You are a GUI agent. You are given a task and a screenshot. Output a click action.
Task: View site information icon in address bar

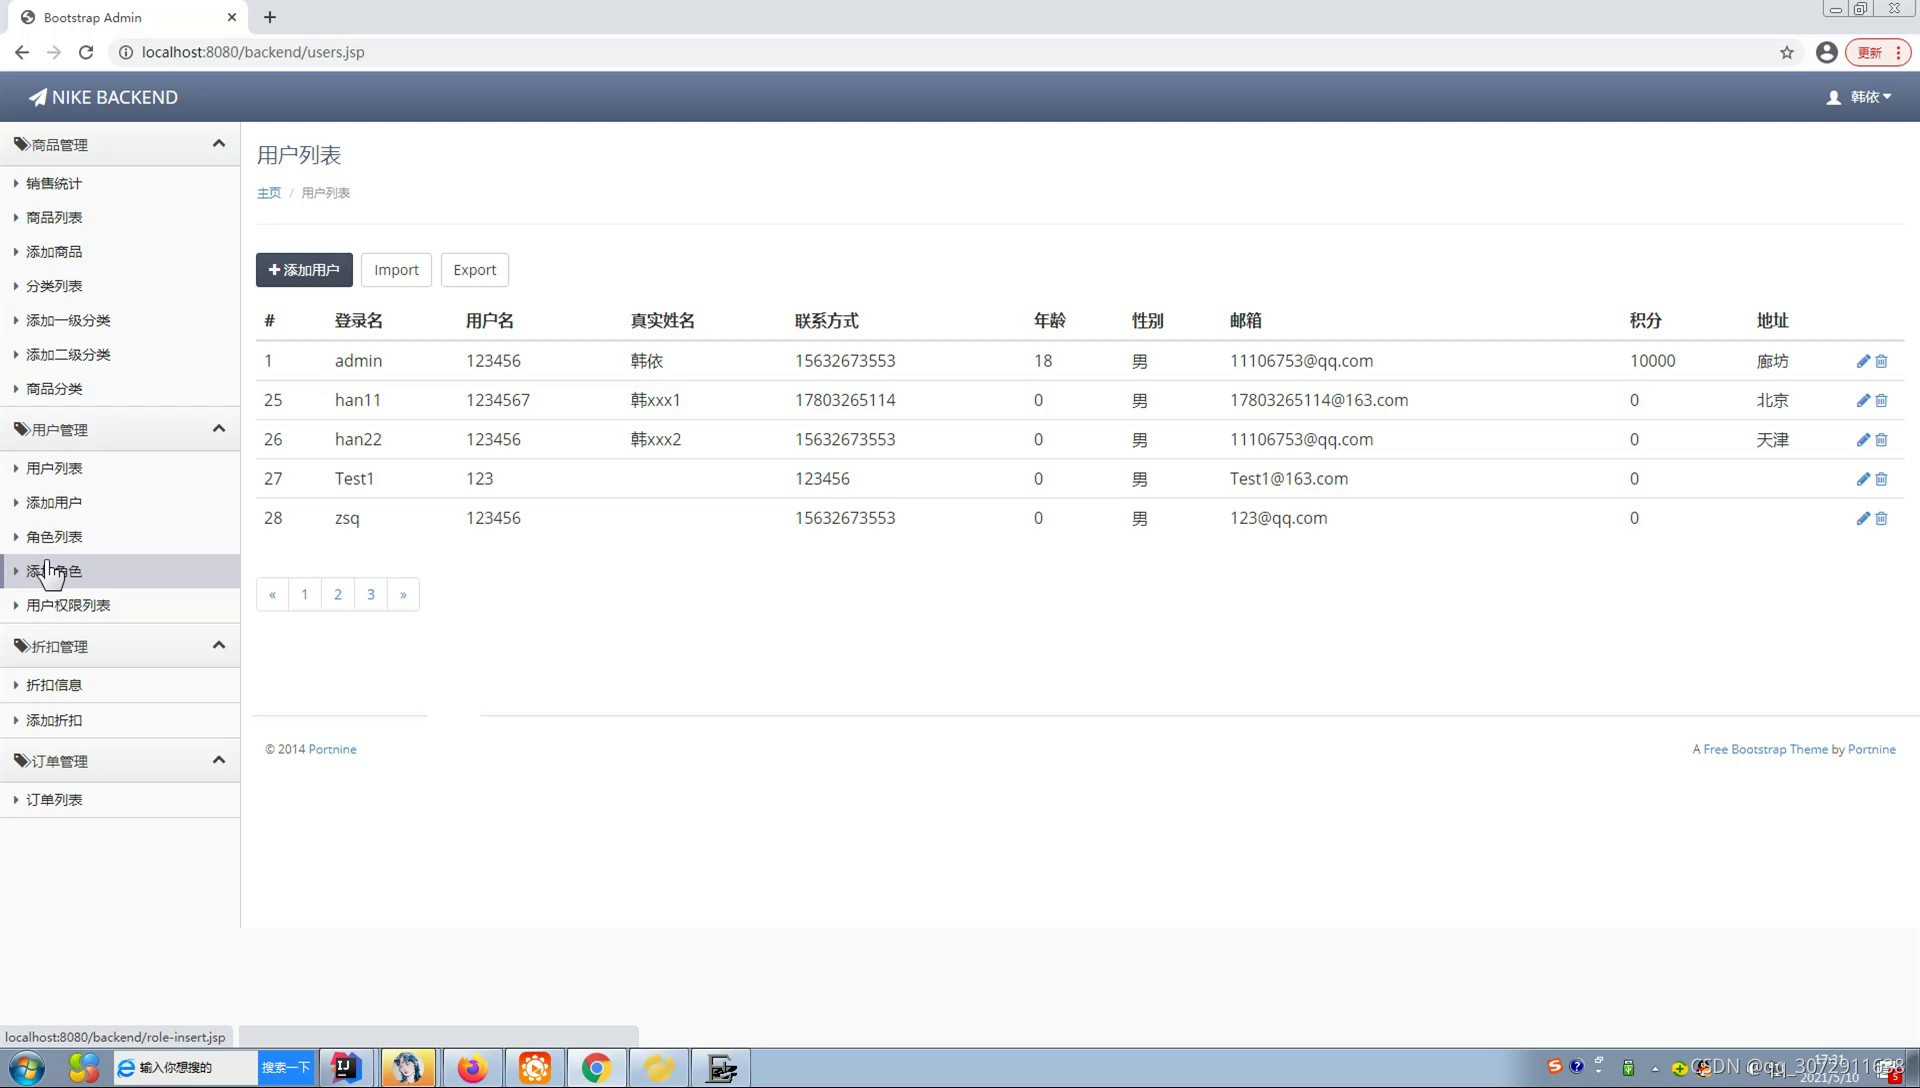[x=126, y=52]
